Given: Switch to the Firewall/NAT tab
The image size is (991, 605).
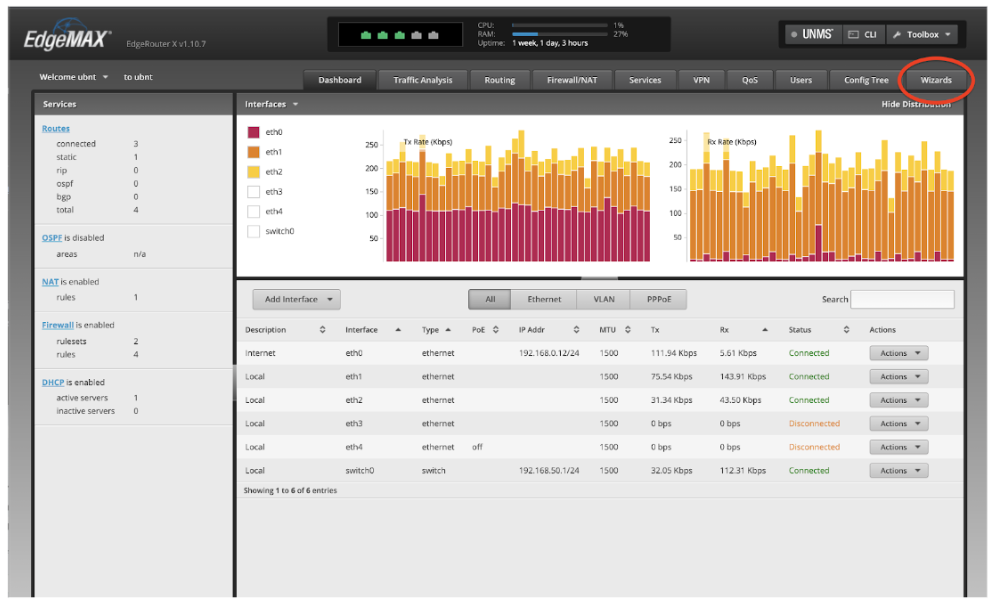Looking at the screenshot, I should 572,80.
